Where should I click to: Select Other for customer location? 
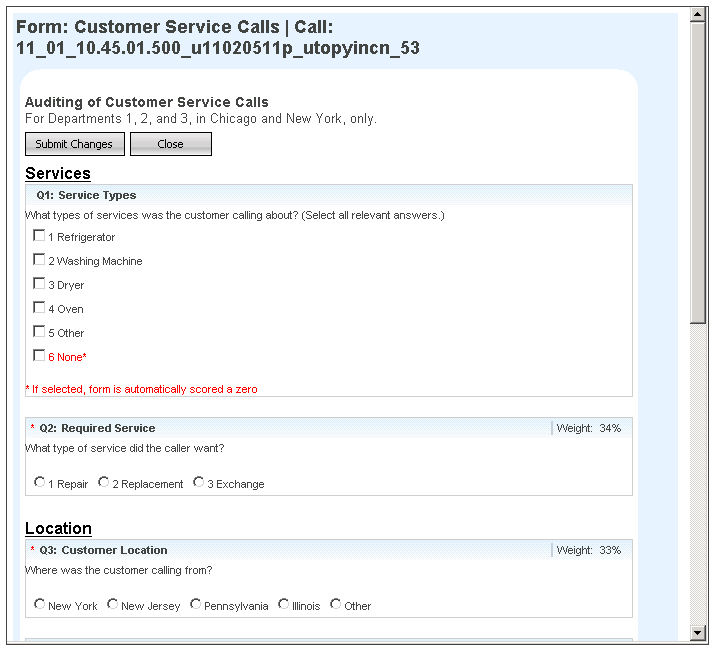tap(336, 605)
